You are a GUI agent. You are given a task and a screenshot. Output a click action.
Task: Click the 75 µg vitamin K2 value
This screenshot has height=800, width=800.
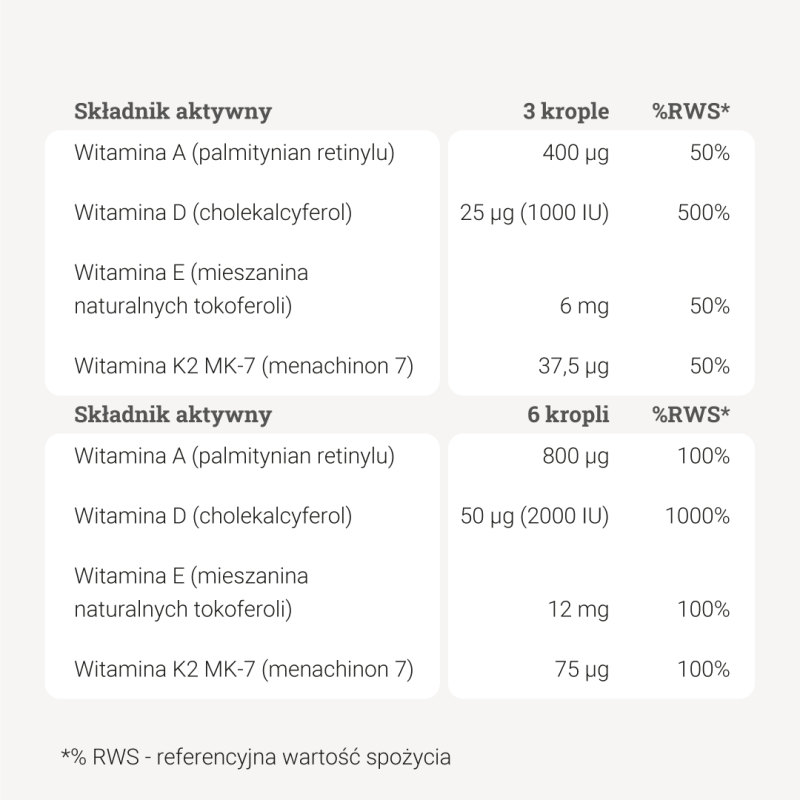click(x=582, y=669)
